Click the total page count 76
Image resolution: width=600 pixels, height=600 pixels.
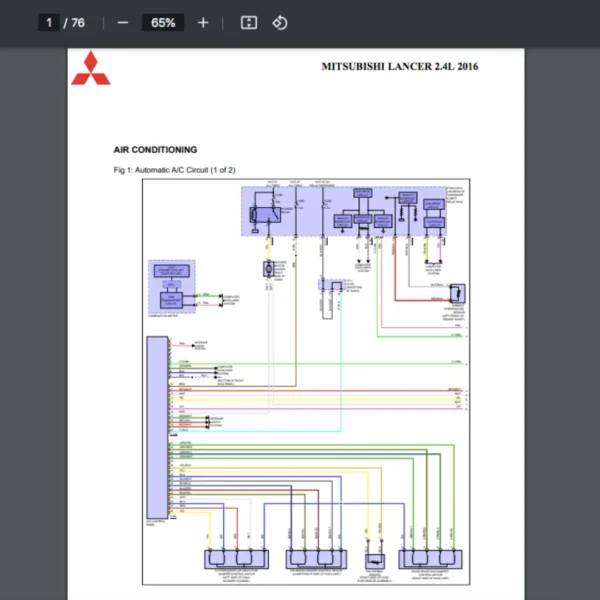(76, 22)
